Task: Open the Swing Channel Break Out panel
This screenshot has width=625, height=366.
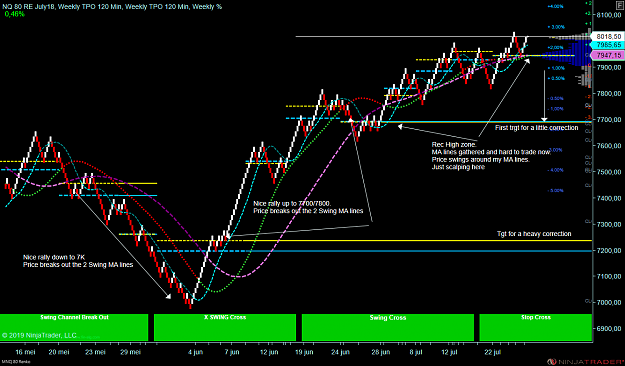Action: click(74, 328)
